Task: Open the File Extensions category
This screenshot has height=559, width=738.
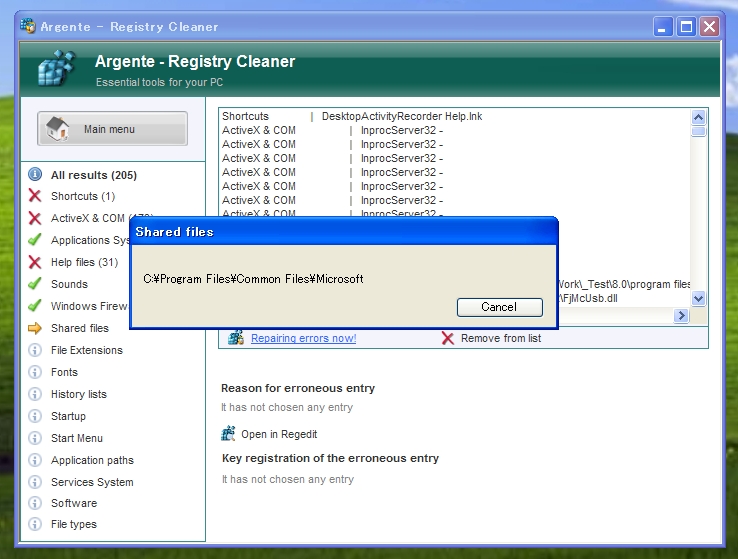Action: tap(87, 350)
